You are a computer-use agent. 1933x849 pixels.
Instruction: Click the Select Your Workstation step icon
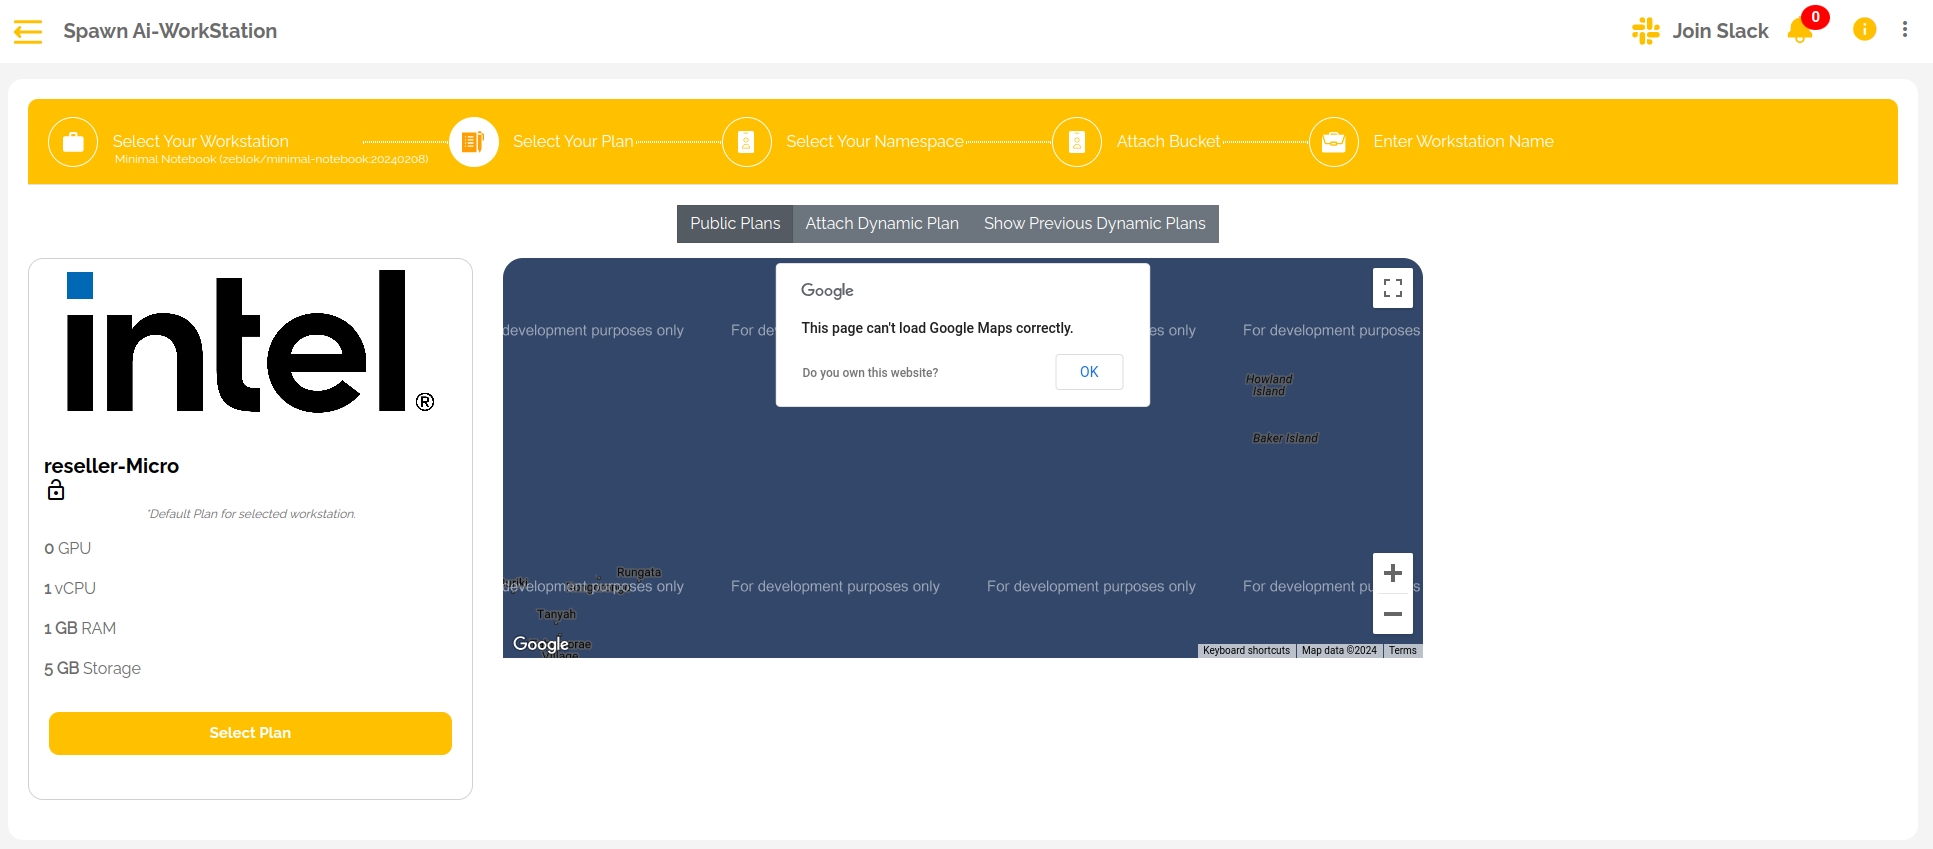[x=73, y=142]
